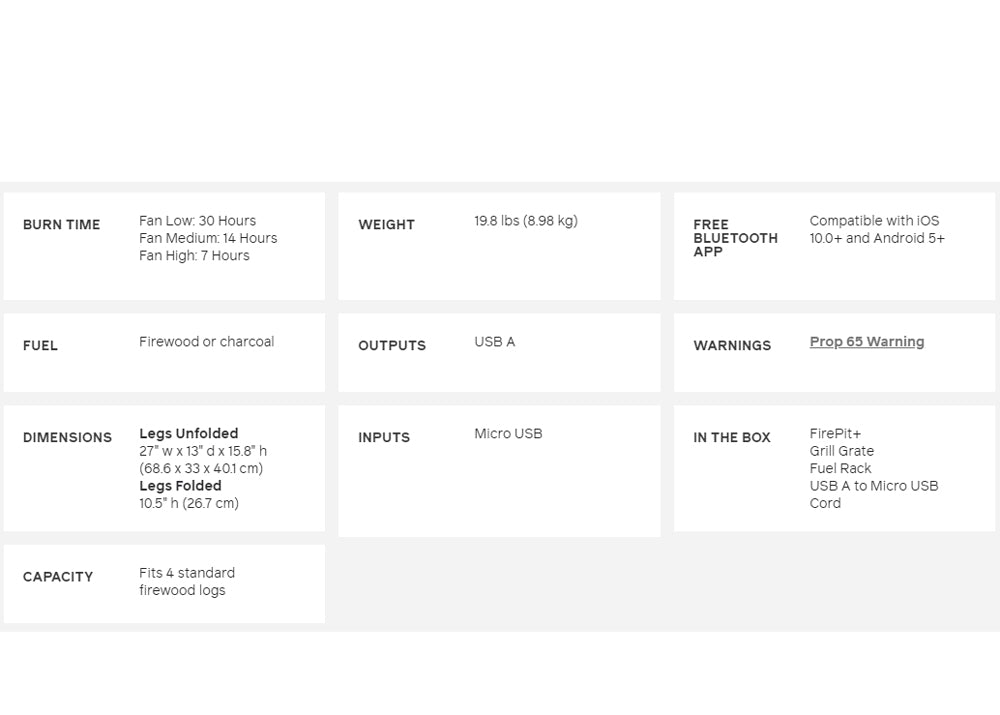This screenshot has width=1000, height=715.
Task: Open the Prop 65 Warning link
Action: click(x=866, y=342)
